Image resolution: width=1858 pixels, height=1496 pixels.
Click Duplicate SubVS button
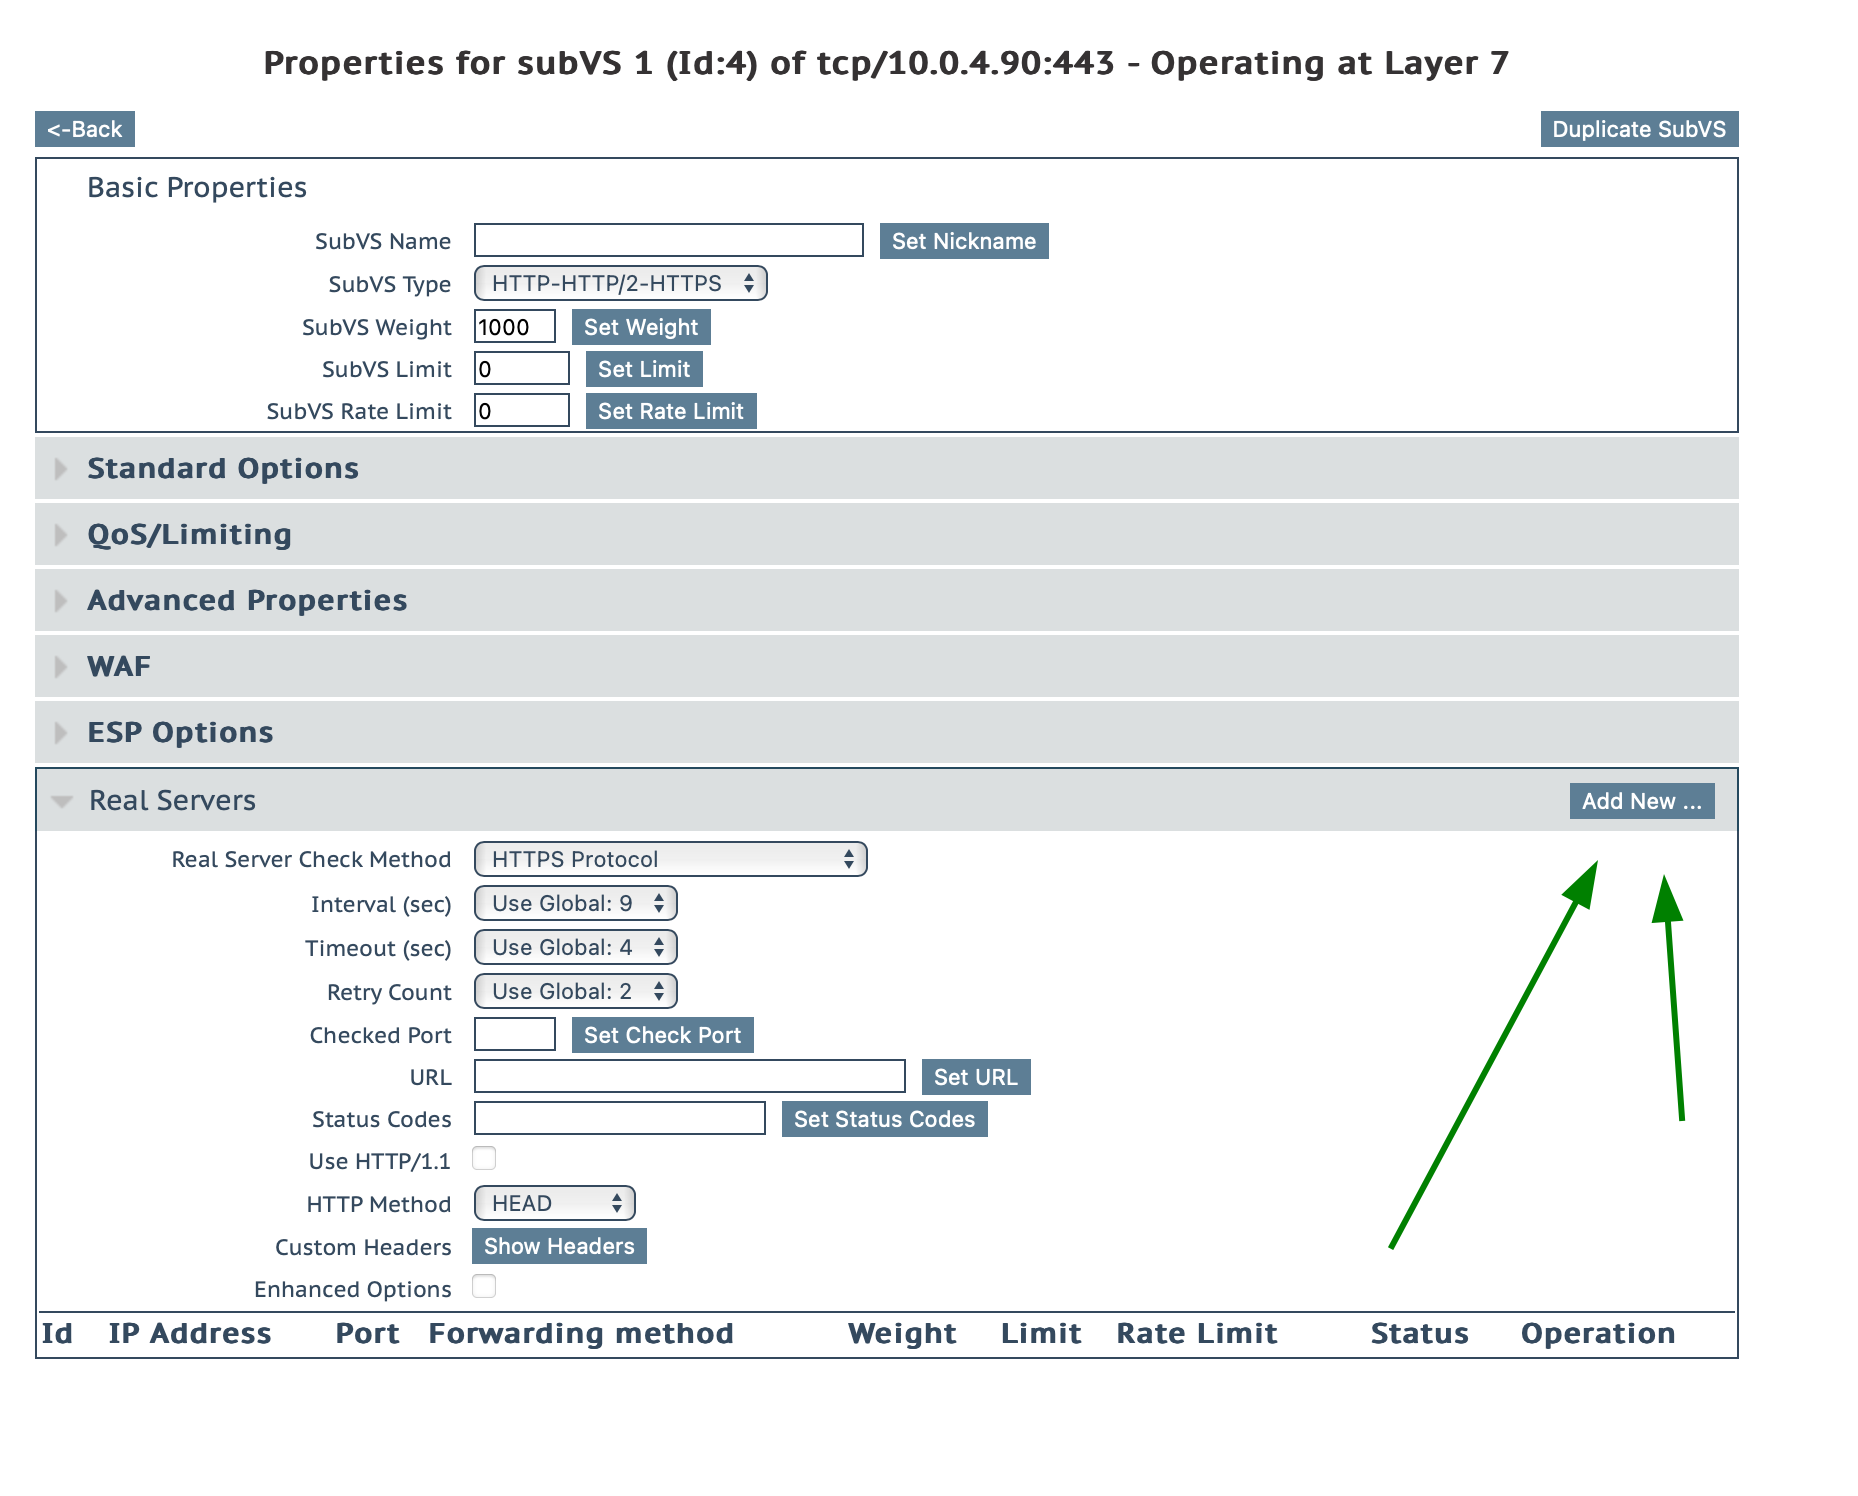(x=1638, y=130)
